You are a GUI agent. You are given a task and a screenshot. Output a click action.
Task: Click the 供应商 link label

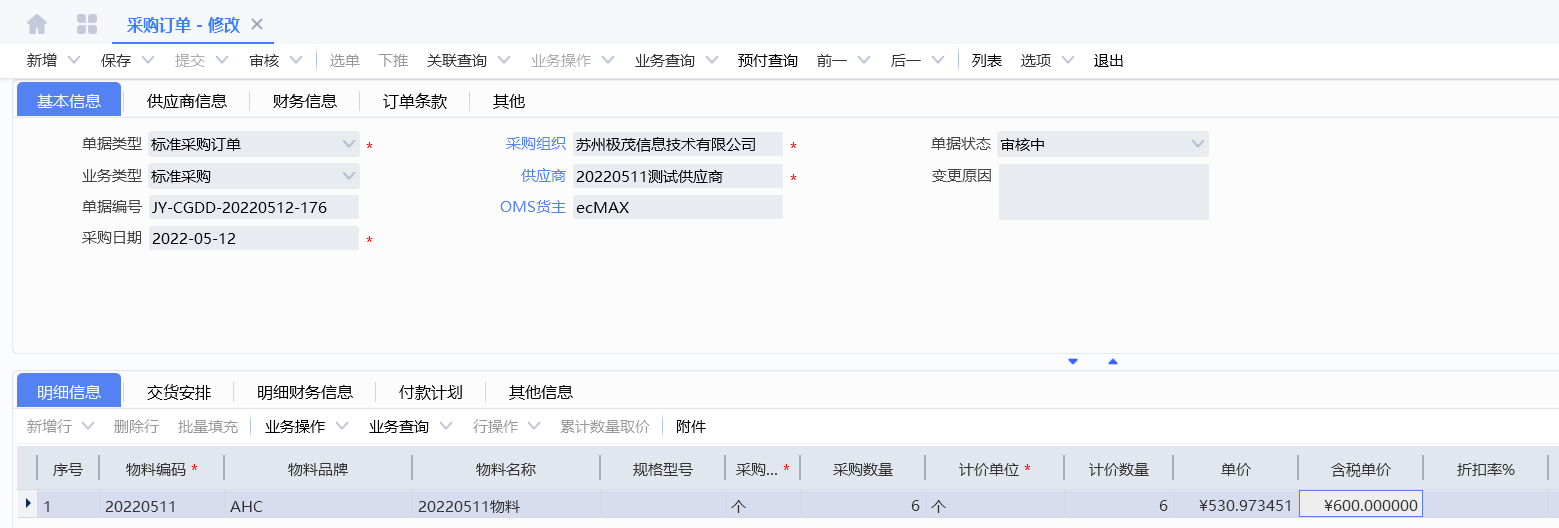(544, 176)
